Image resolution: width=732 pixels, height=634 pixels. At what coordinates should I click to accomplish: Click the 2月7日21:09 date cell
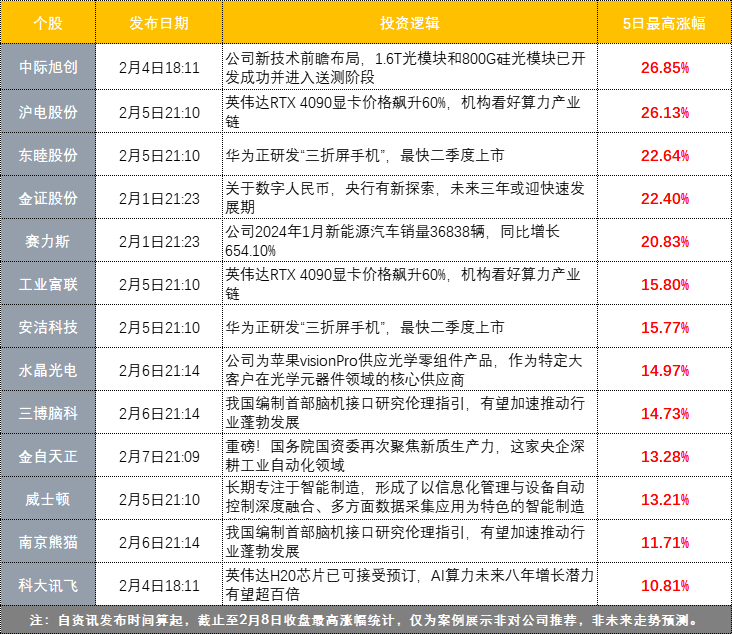click(159, 456)
